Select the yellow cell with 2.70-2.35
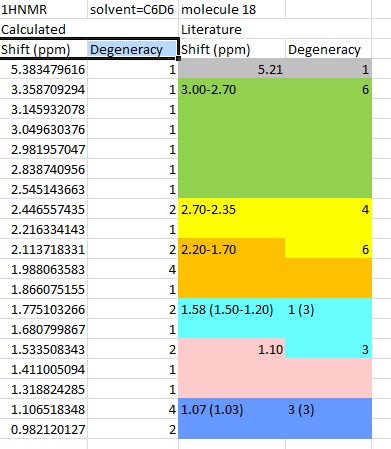Viewport: 391px width, 449px height. click(232, 209)
